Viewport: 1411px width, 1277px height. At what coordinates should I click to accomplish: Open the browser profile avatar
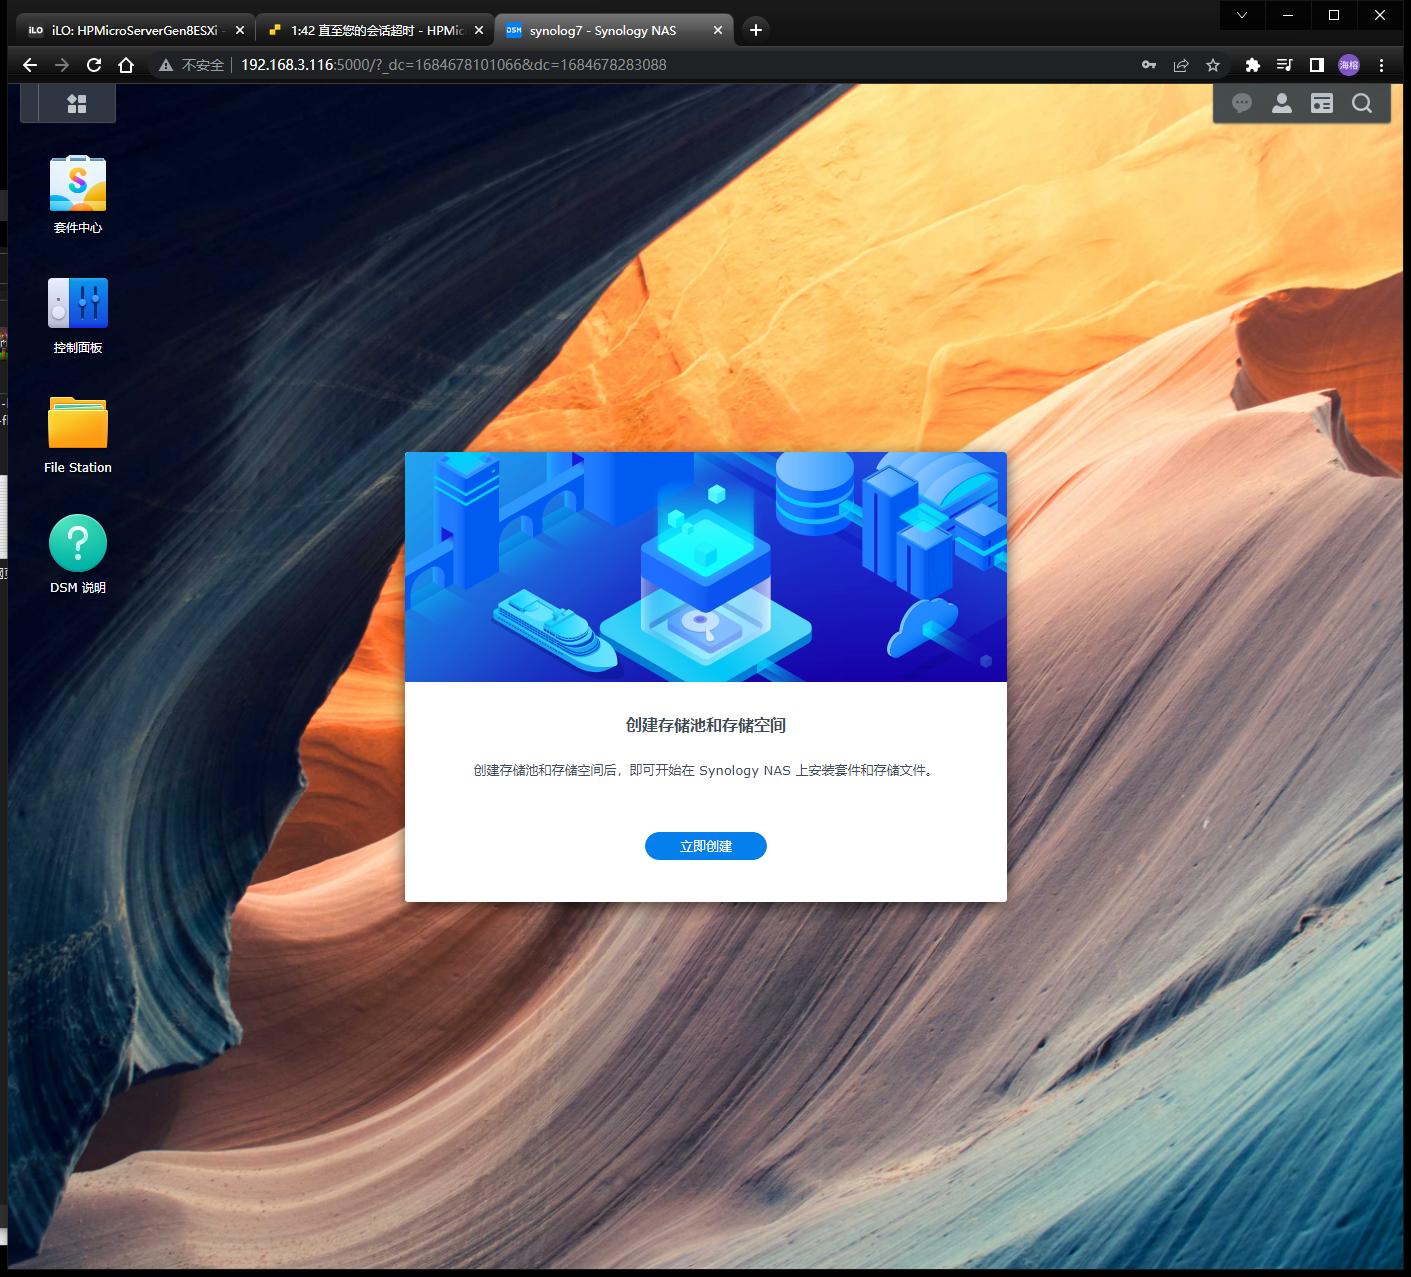tap(1349, 65)
